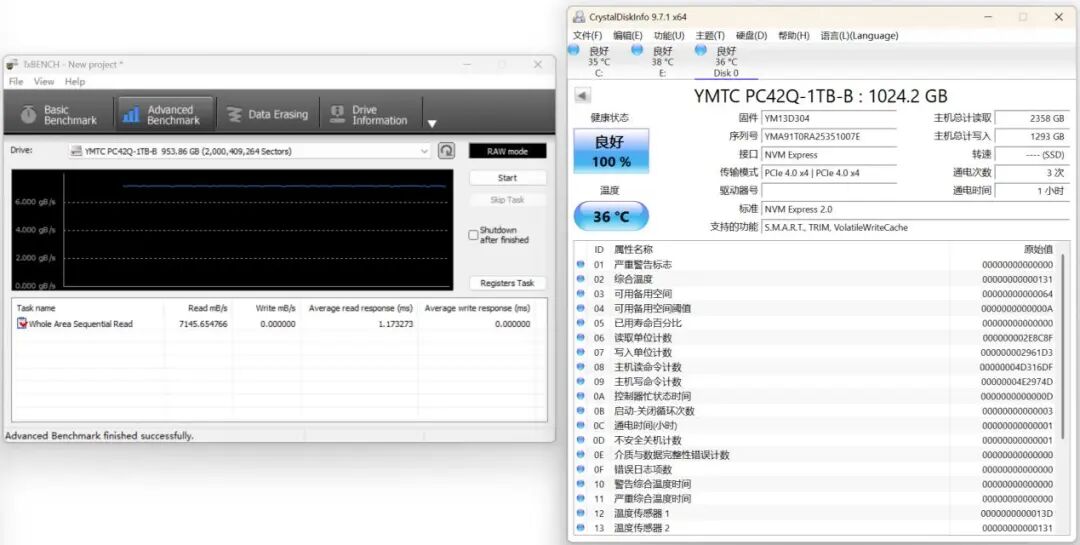Click the firmware field YM13D304

(829, 119)
